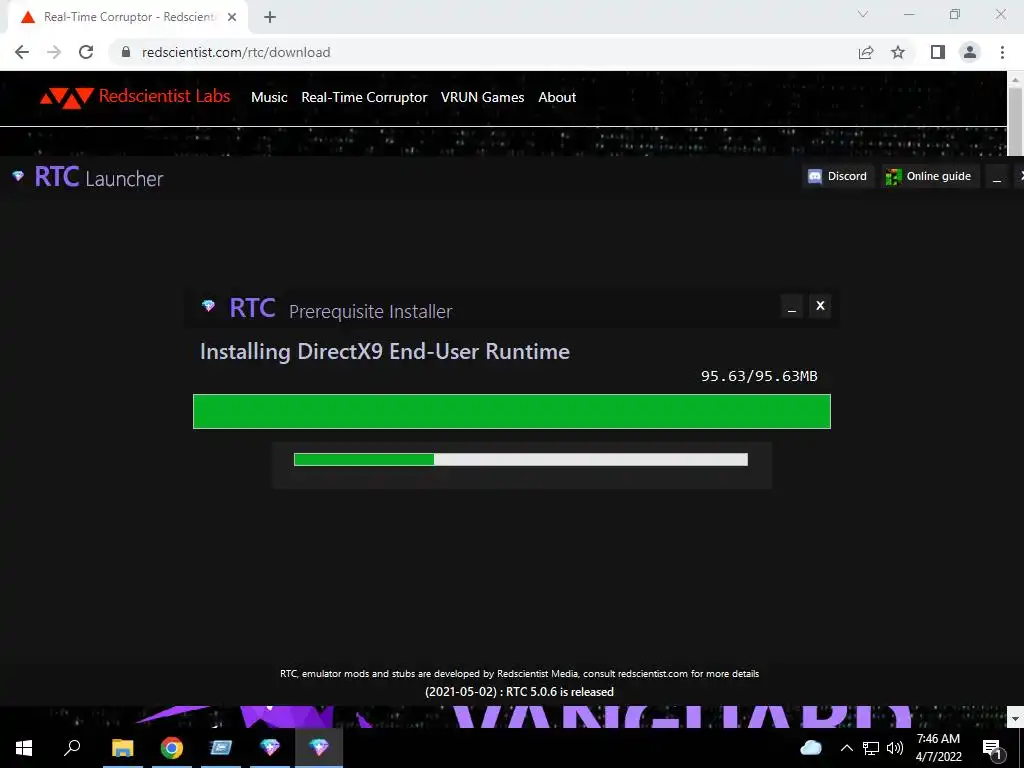Open Chrome profile menu
1024x768 pixels.
pos(970,52)
